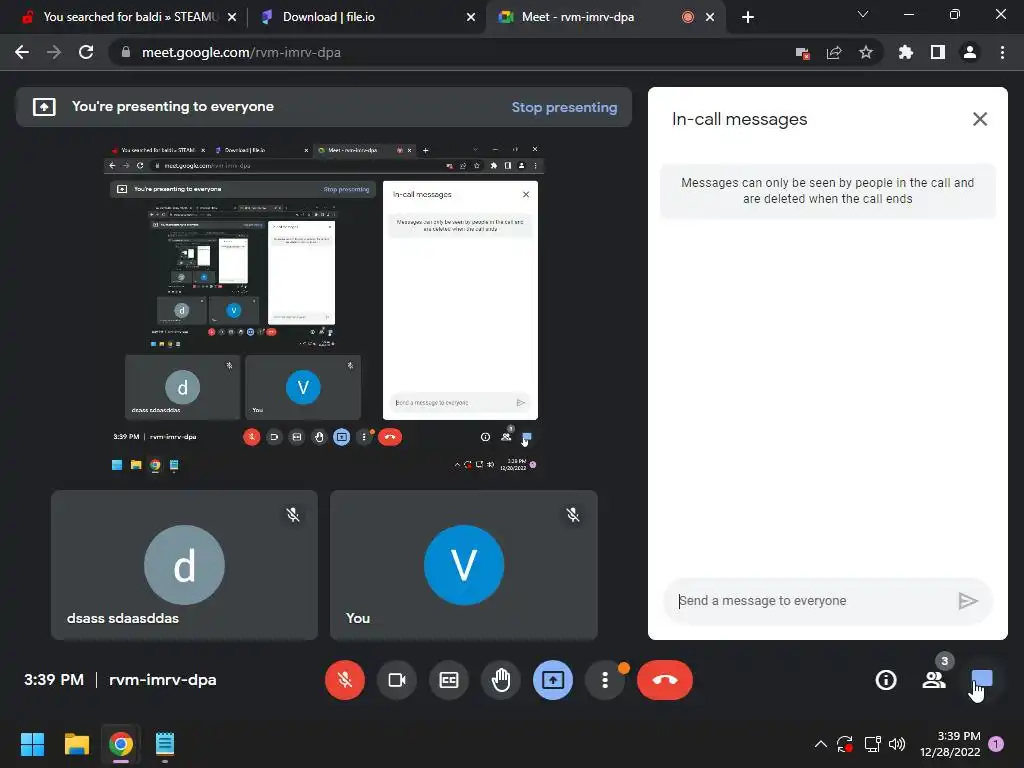1024x768 pixels.
Task: Leave the call with the red hang-up button
Action: [x=665, y=680]
